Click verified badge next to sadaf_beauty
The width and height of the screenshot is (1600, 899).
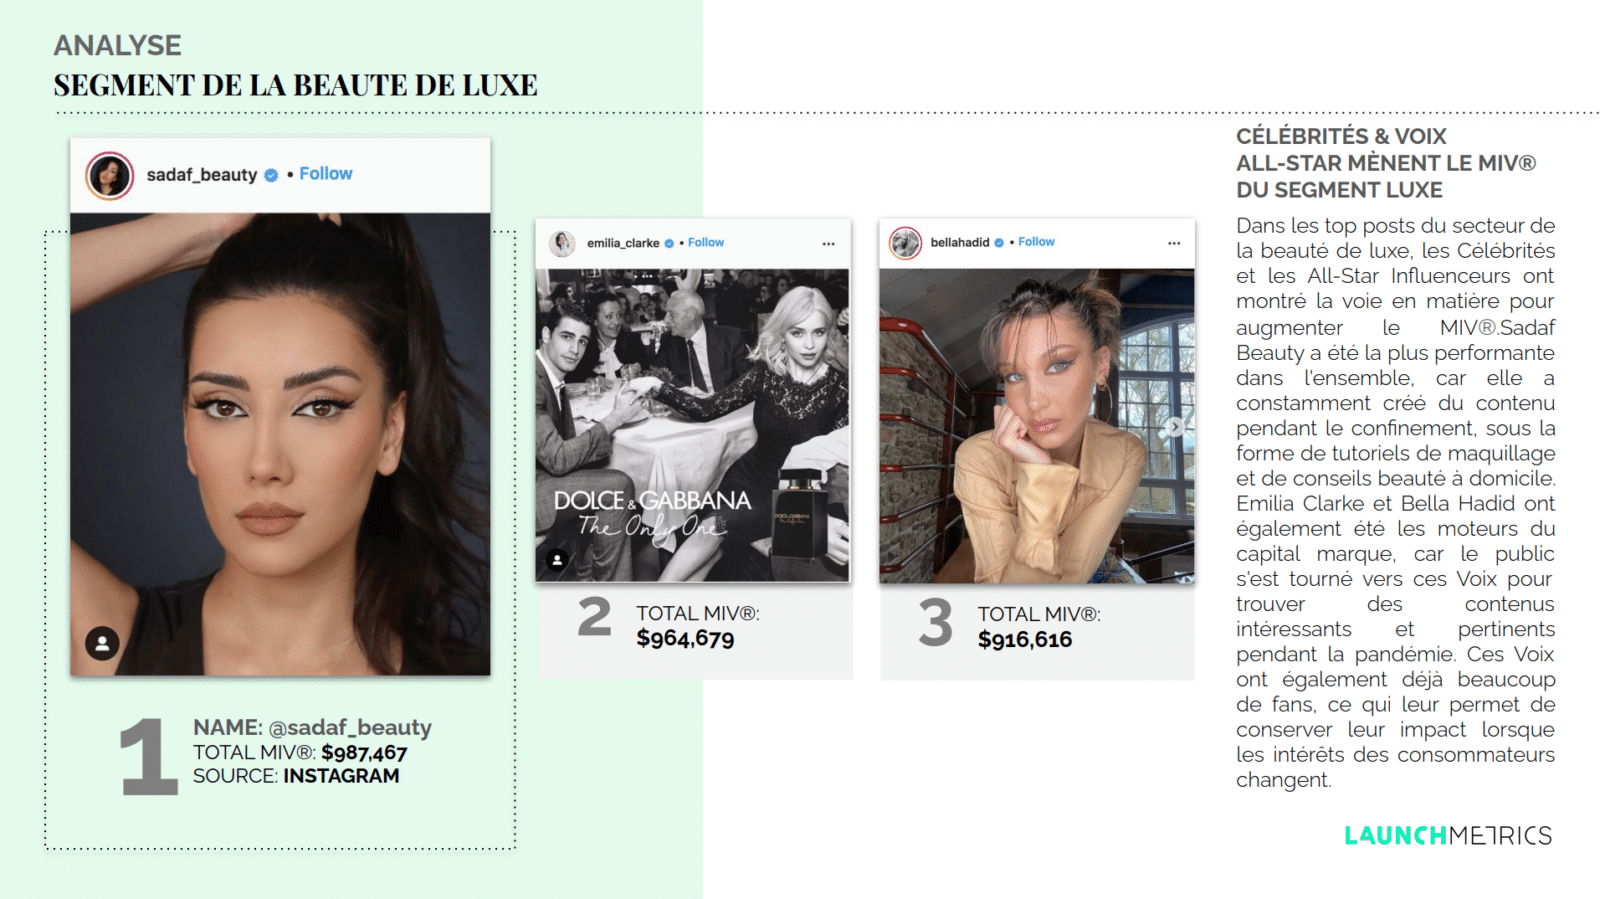click(x=271, y=175)
